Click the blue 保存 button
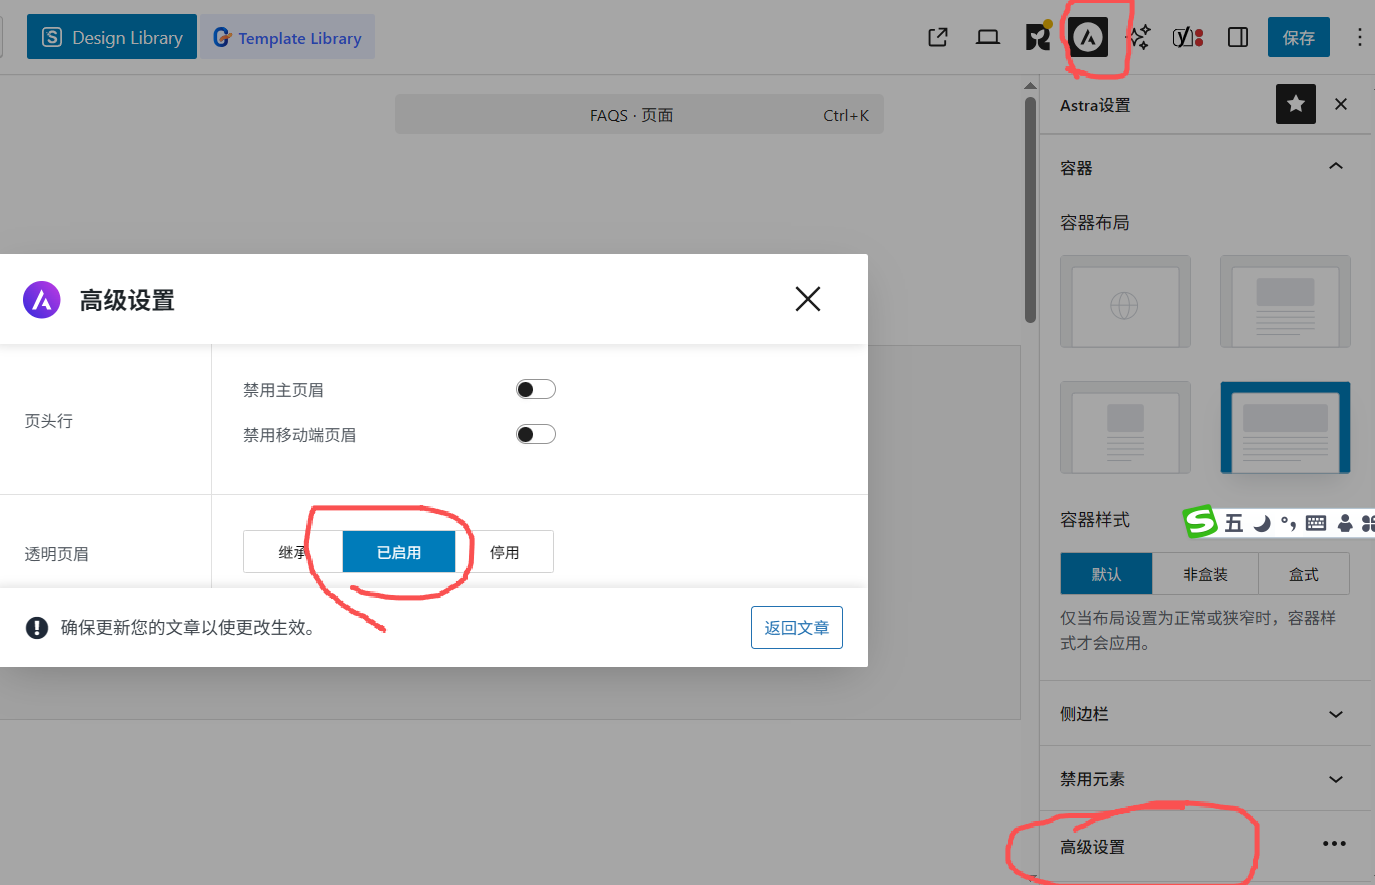Screen dimensions: 1375x885 pyautogui.click(x=1298, y=38)
